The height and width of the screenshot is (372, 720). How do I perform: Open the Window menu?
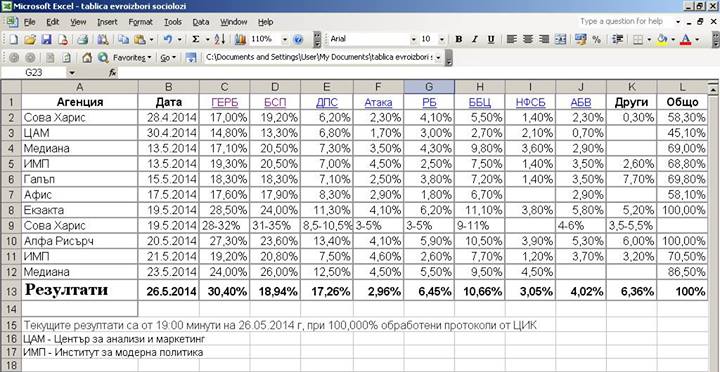[x=233, y=22]
